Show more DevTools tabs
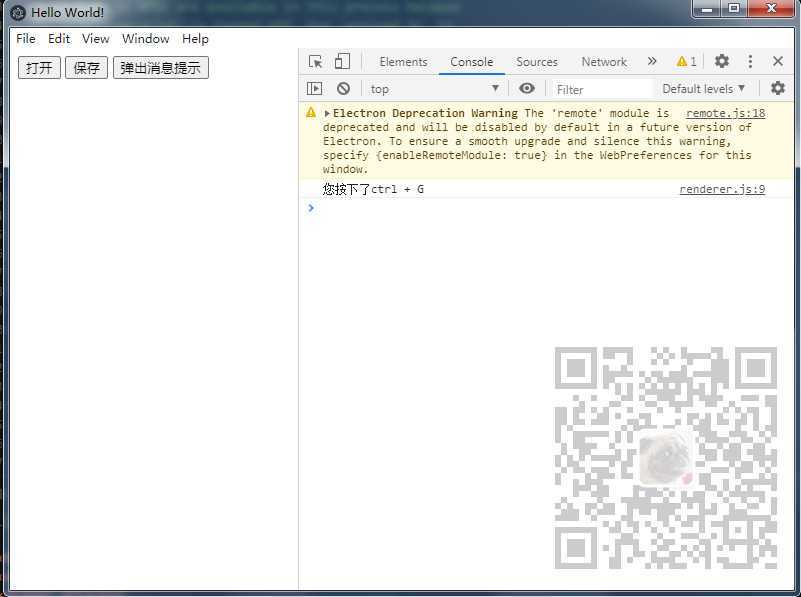This screenshot has height=597, width=801. coord(652,61)
